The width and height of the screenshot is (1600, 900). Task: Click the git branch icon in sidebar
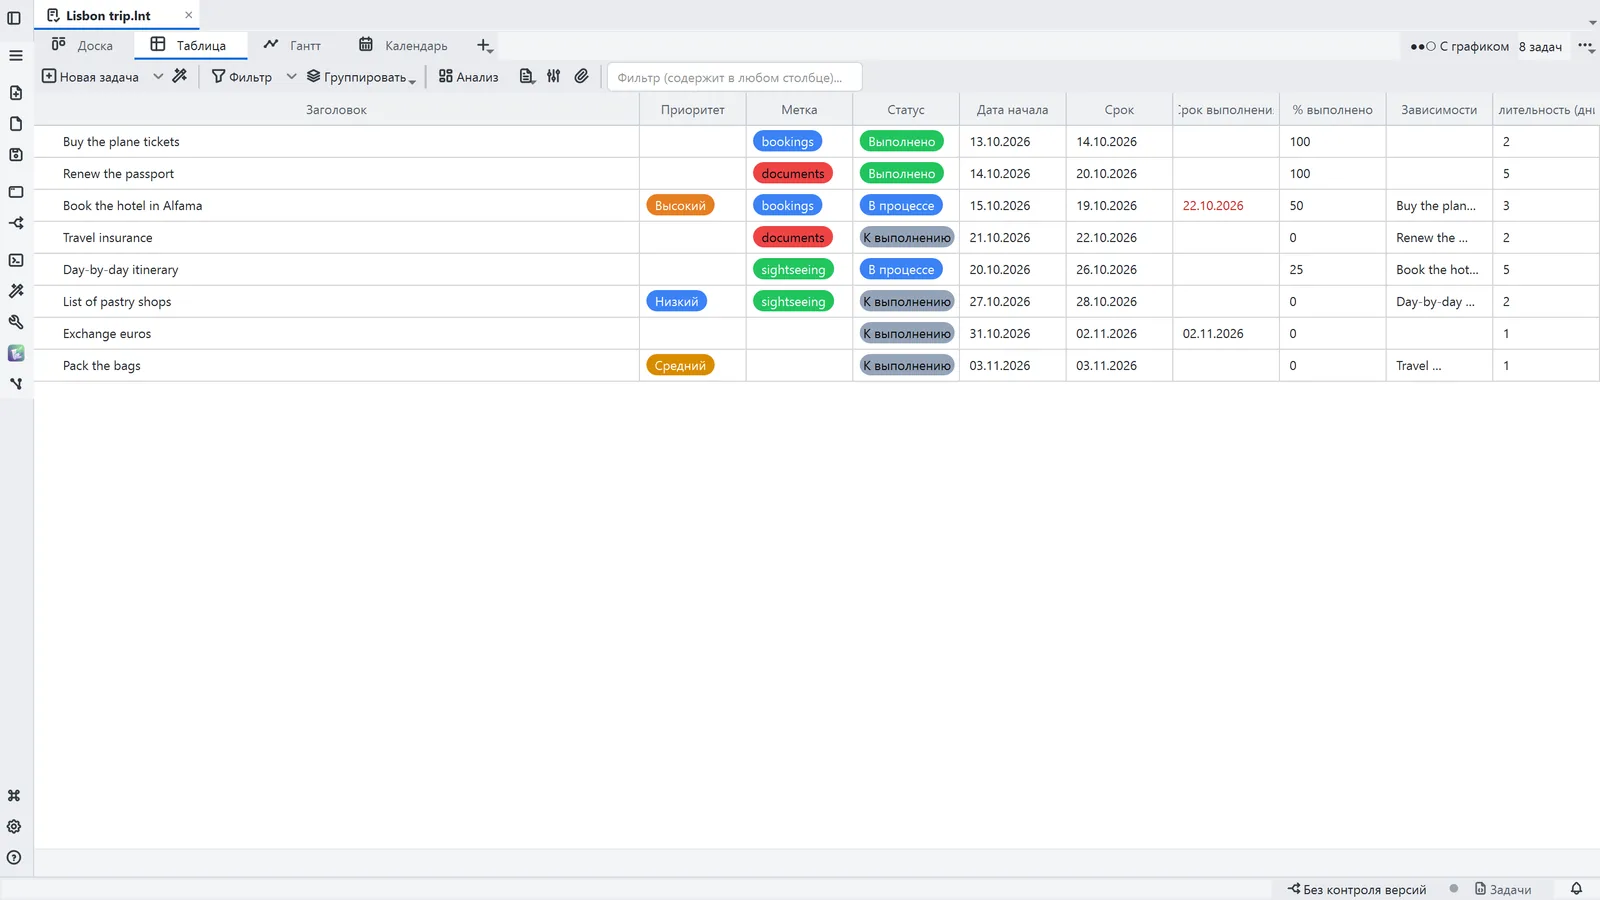tap(16, 384)
